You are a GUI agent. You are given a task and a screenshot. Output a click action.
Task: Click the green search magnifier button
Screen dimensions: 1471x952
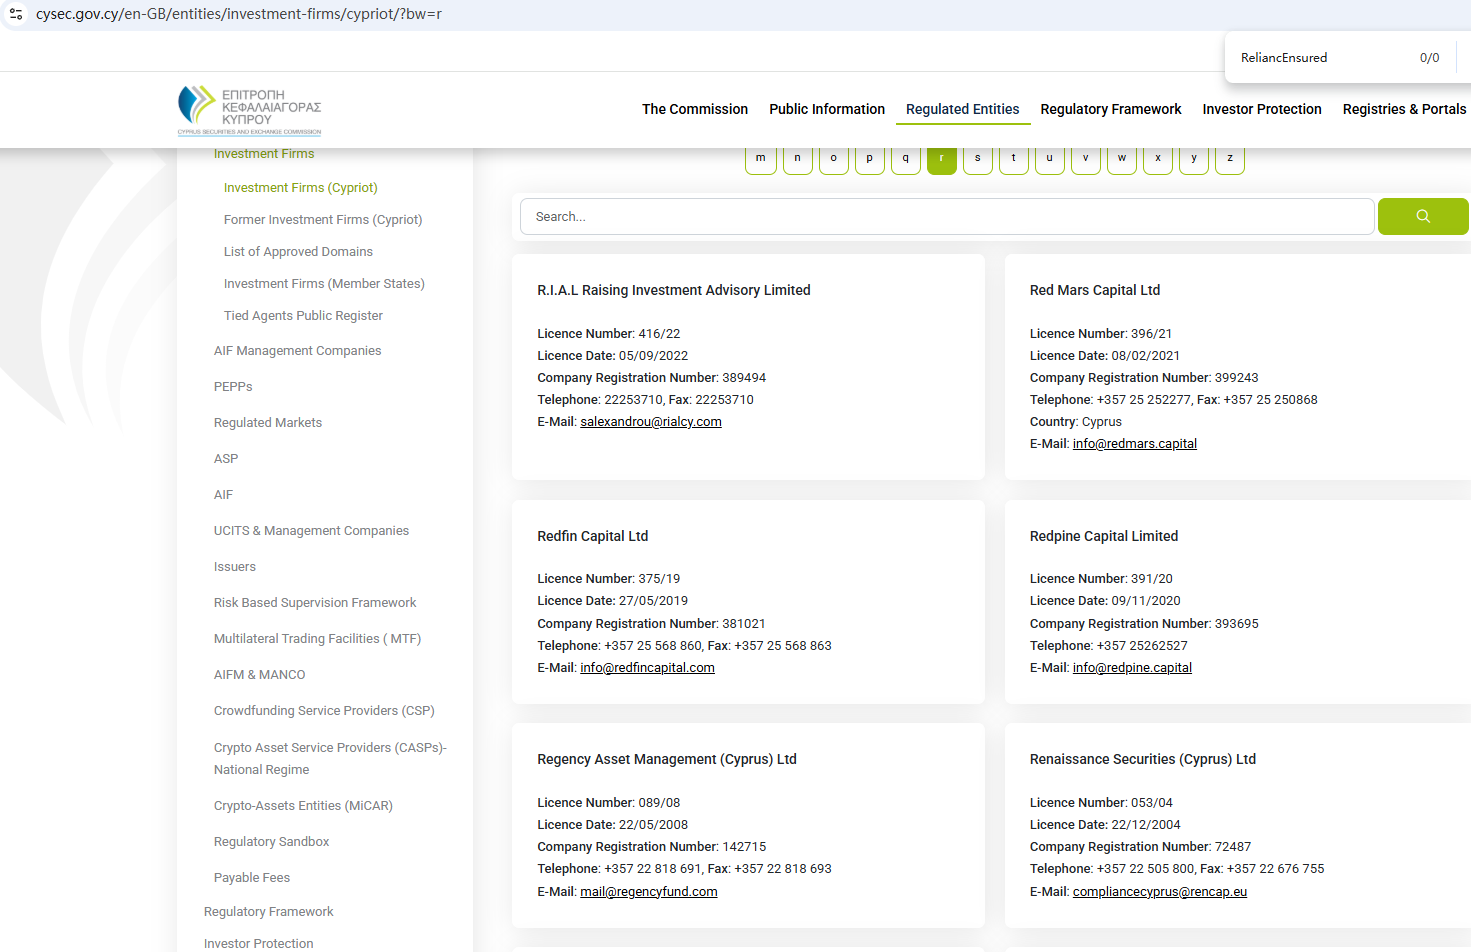[x=1422, y=216]
